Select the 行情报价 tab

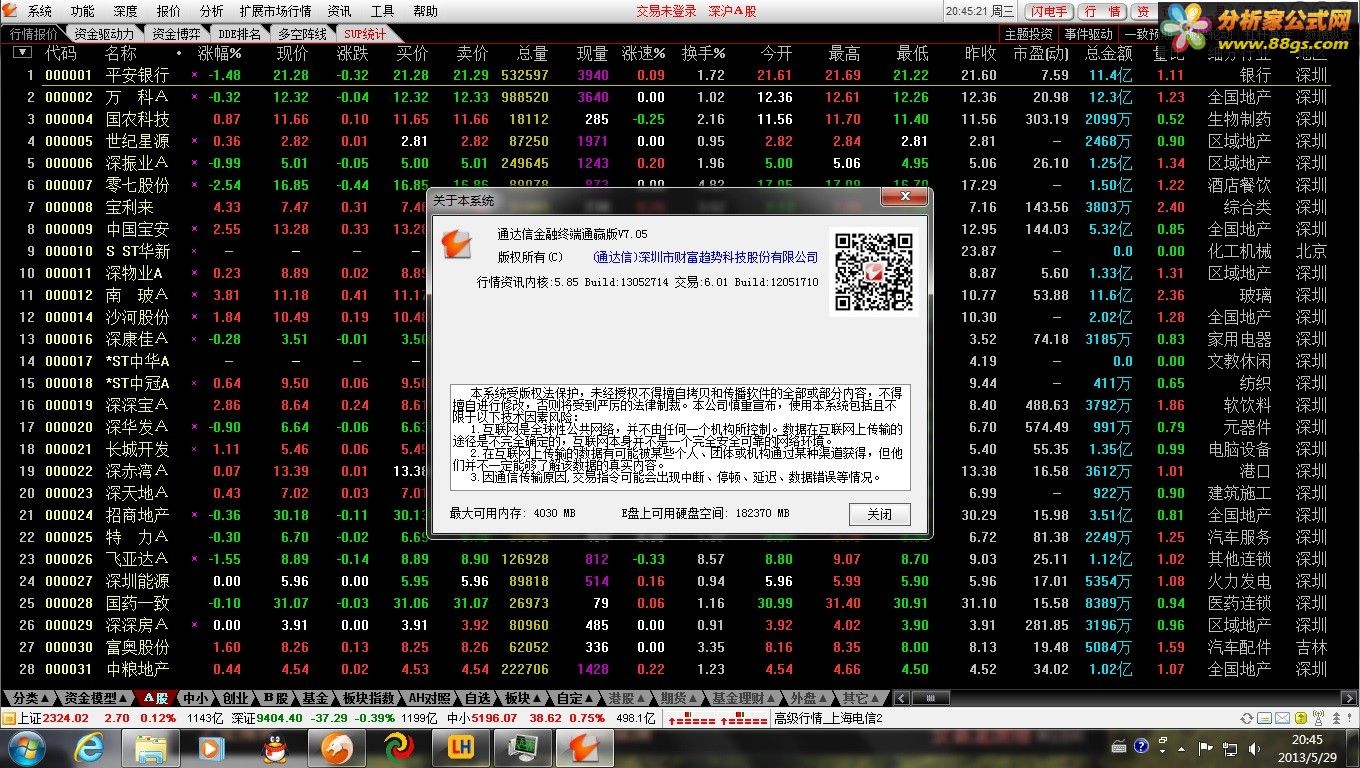pos(33,33)
